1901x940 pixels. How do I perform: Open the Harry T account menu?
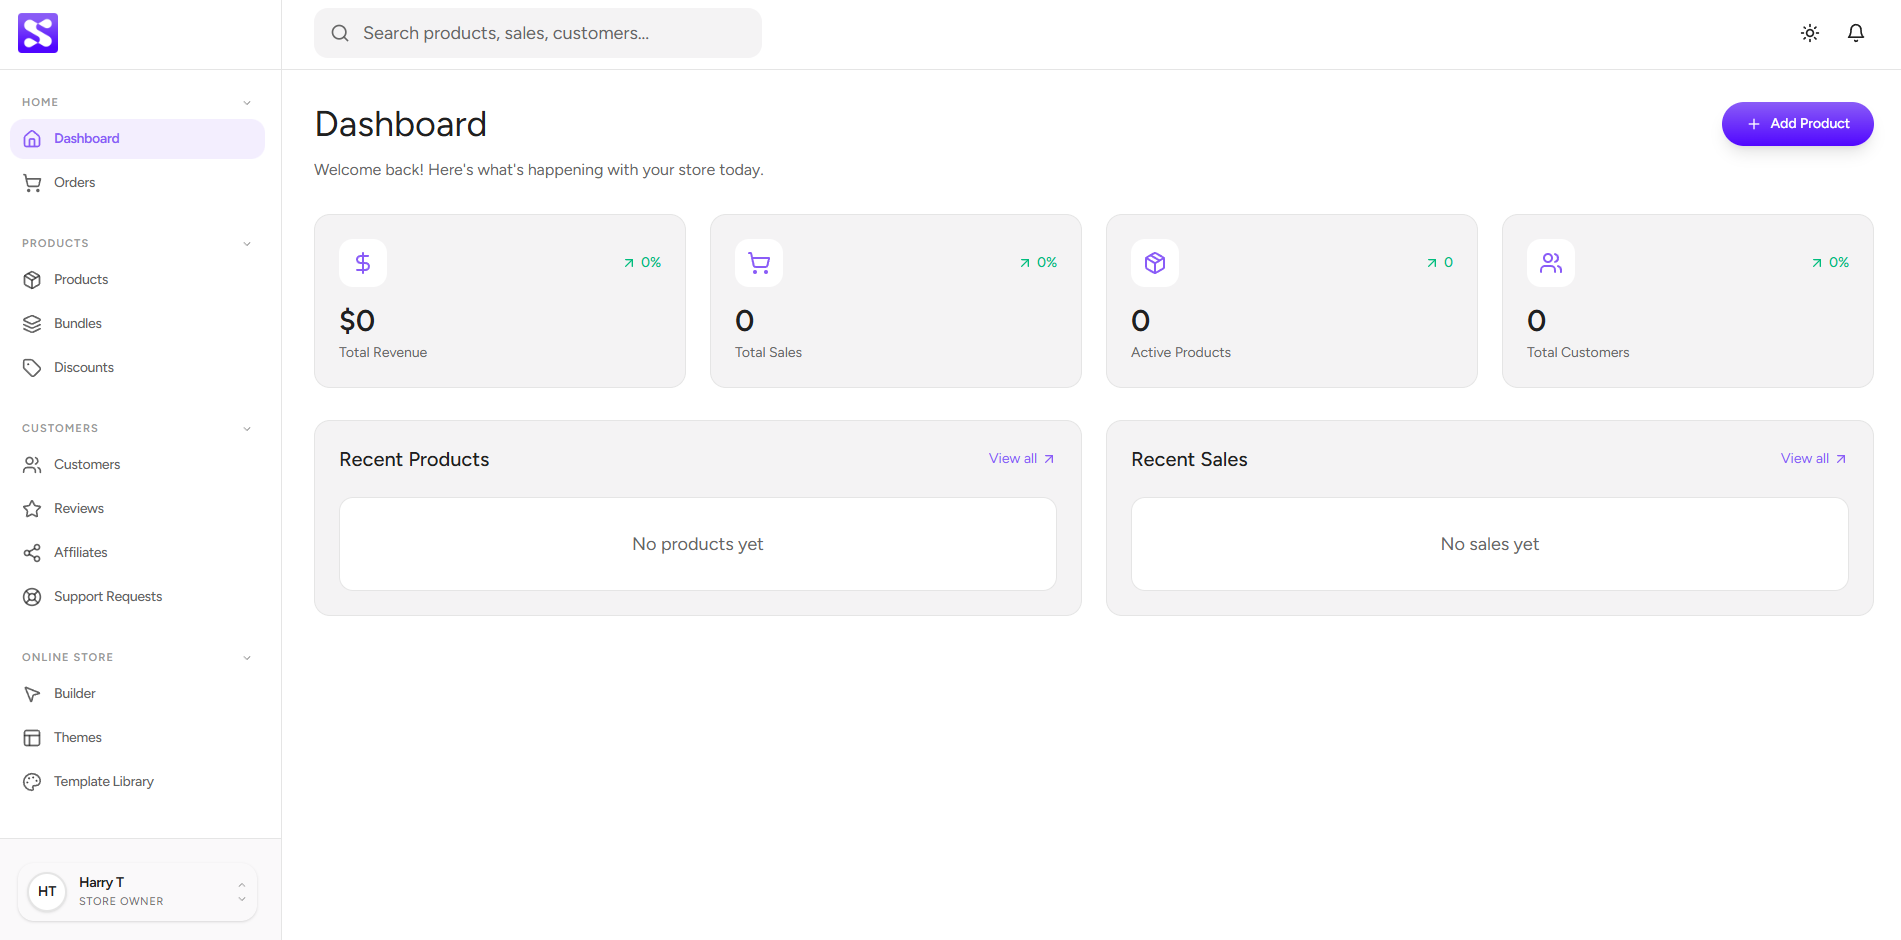click(137, 891)
